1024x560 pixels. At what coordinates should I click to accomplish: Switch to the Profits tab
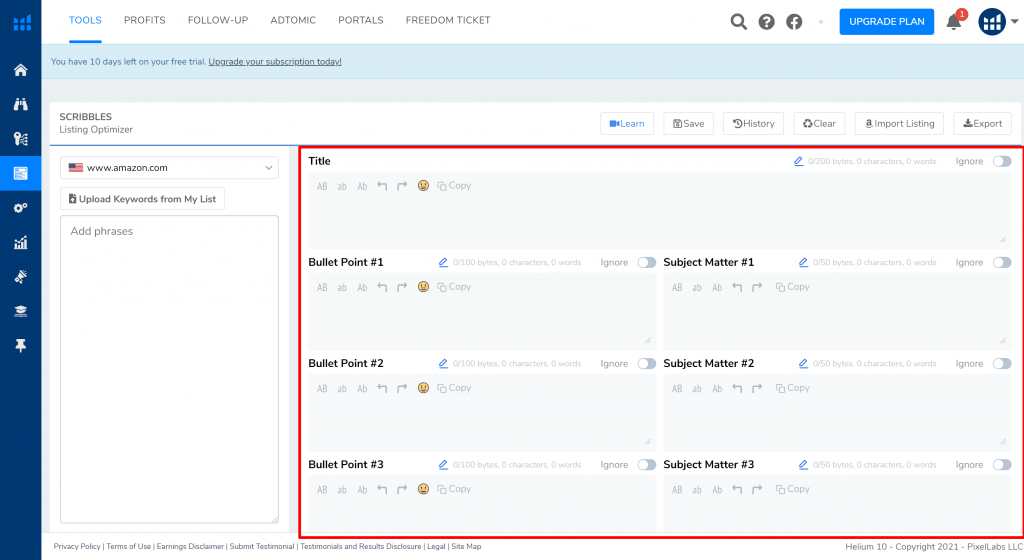click(145, 20)
